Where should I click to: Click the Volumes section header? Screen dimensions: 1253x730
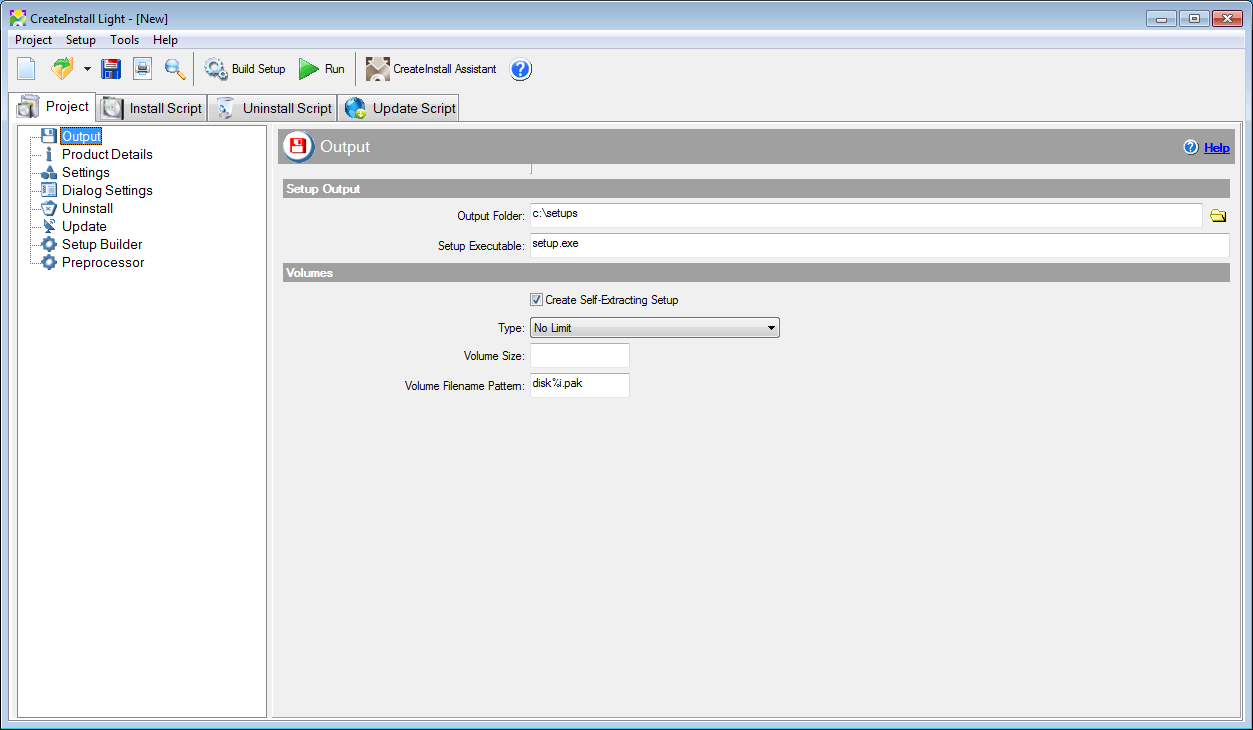coord(754,272)
